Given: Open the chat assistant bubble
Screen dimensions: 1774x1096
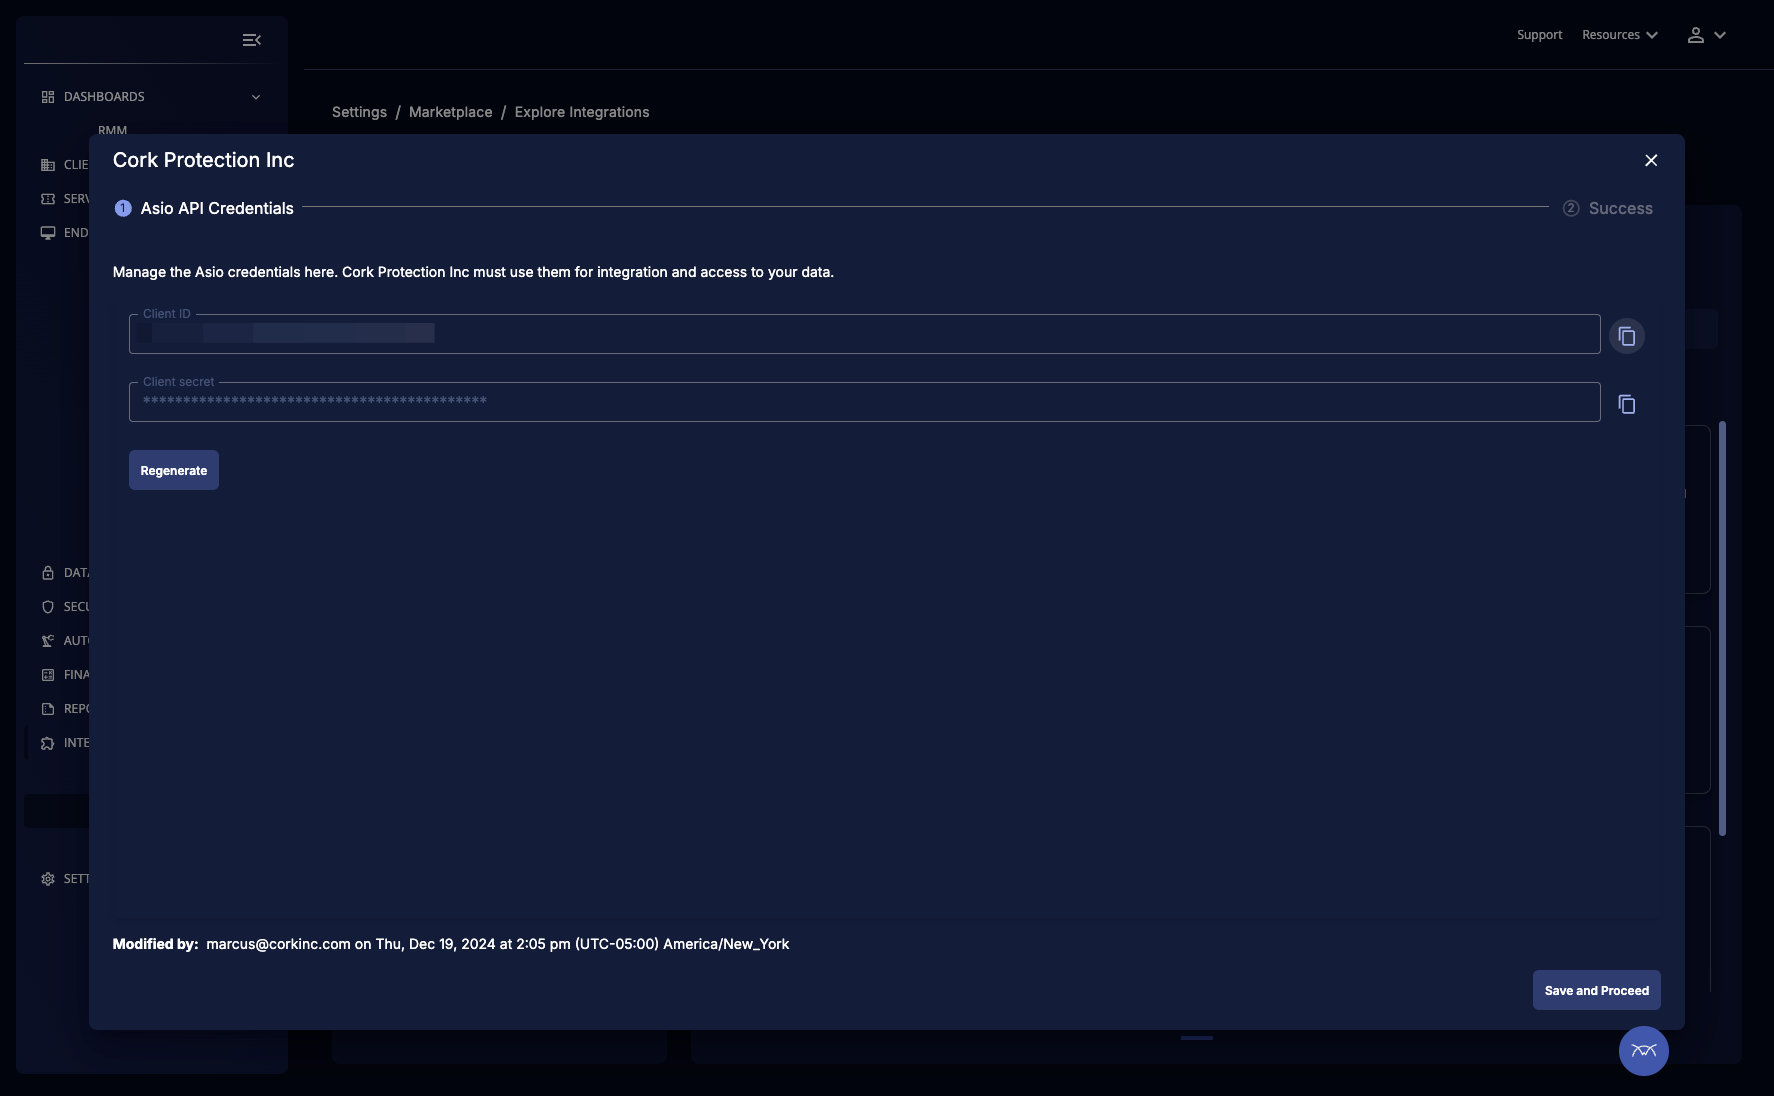Looking at the screenshot, I should (x=1644, y=1051).
